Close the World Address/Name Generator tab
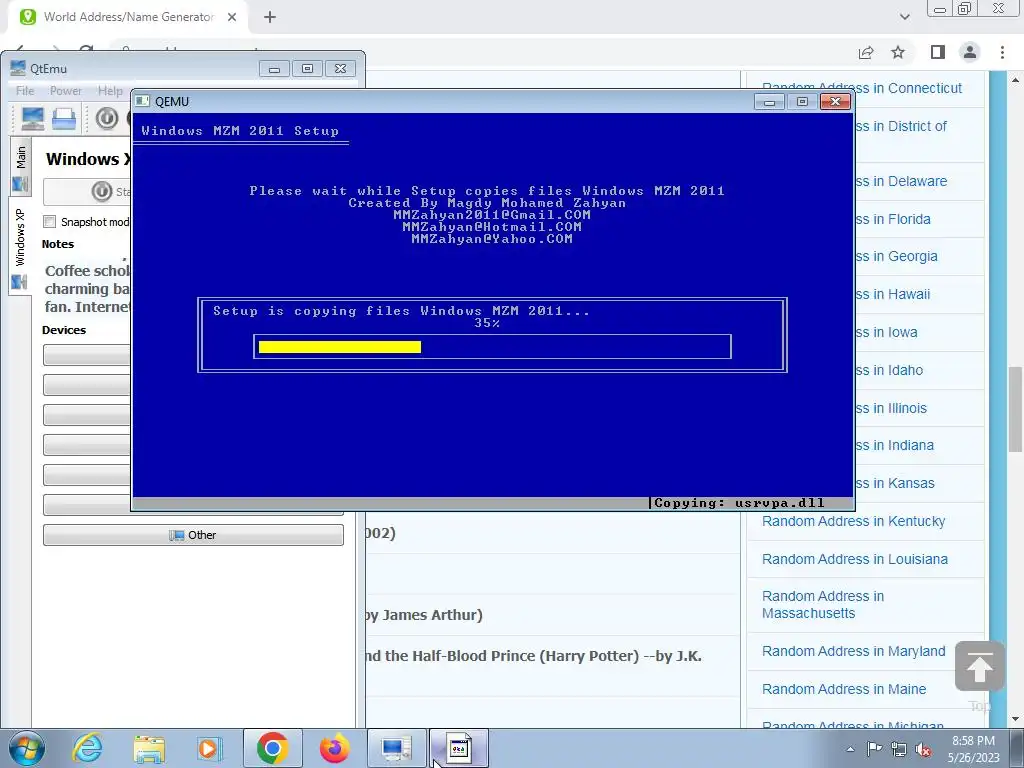Screen dimensions: 1024x768 click(232, 17)
